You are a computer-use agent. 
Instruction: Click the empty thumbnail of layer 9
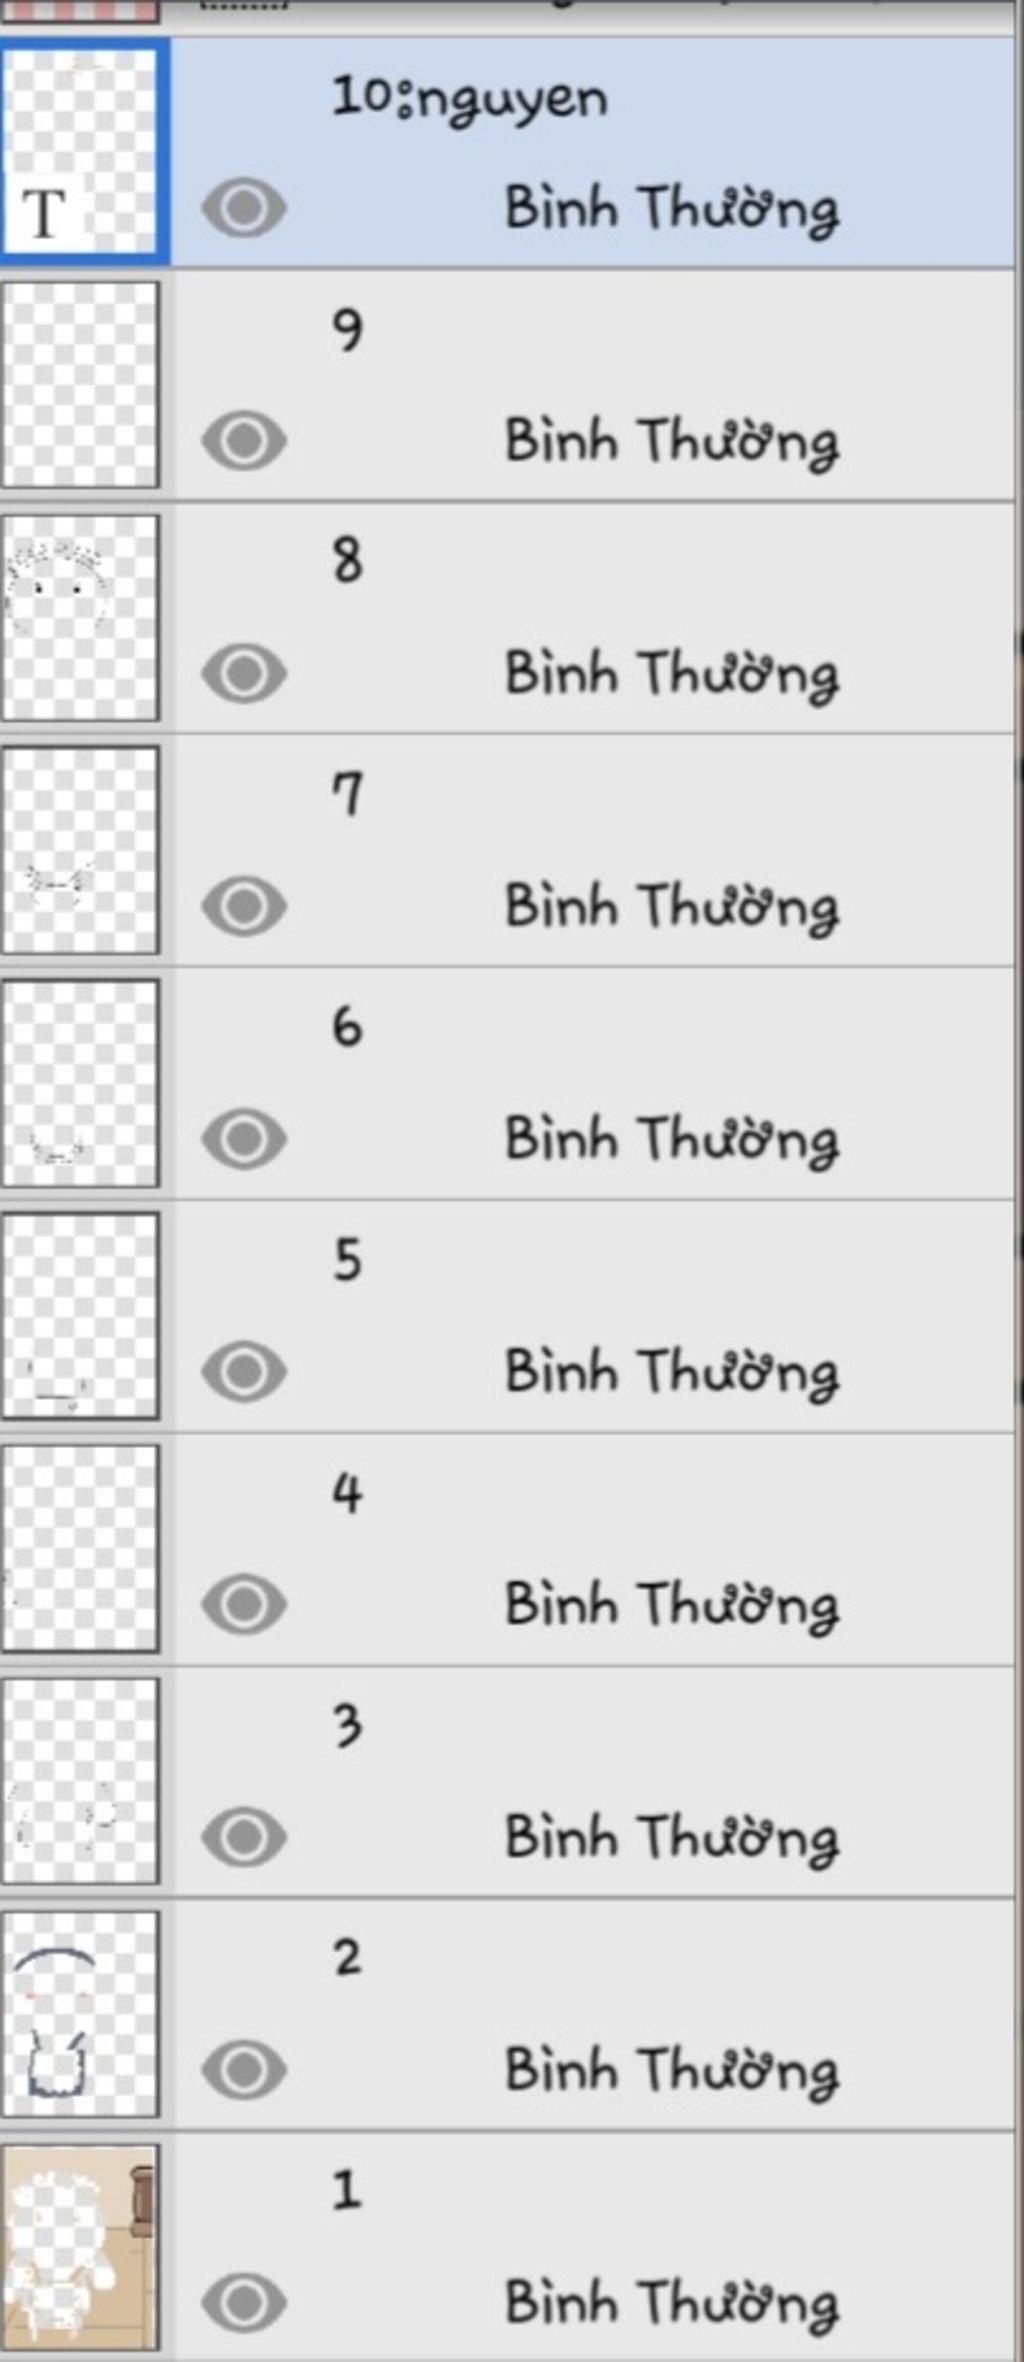pos(80,385)
